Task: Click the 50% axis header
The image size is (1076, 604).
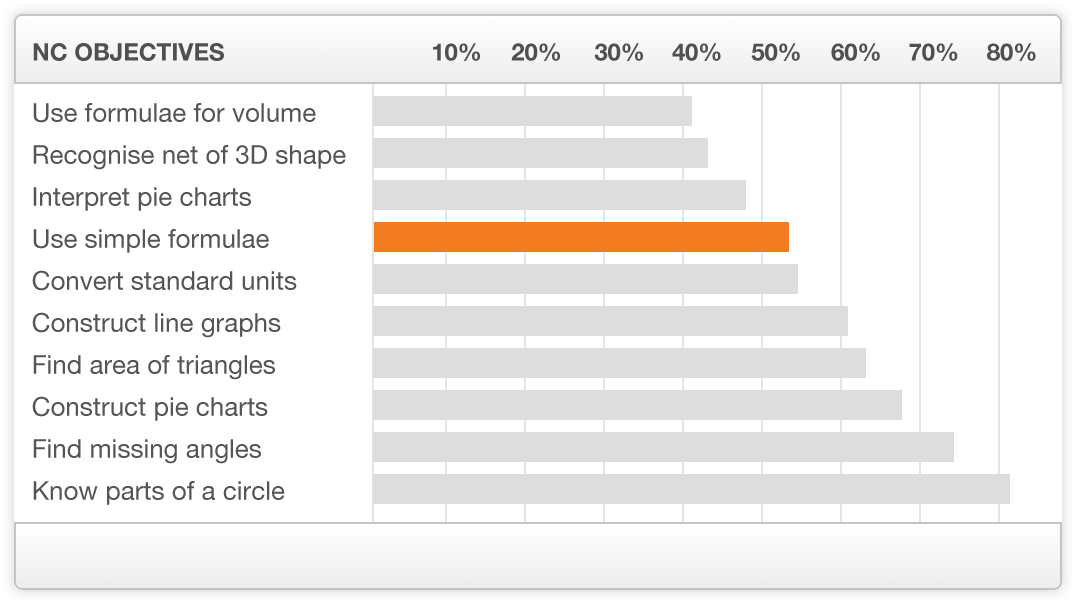Action: [776, 53]
